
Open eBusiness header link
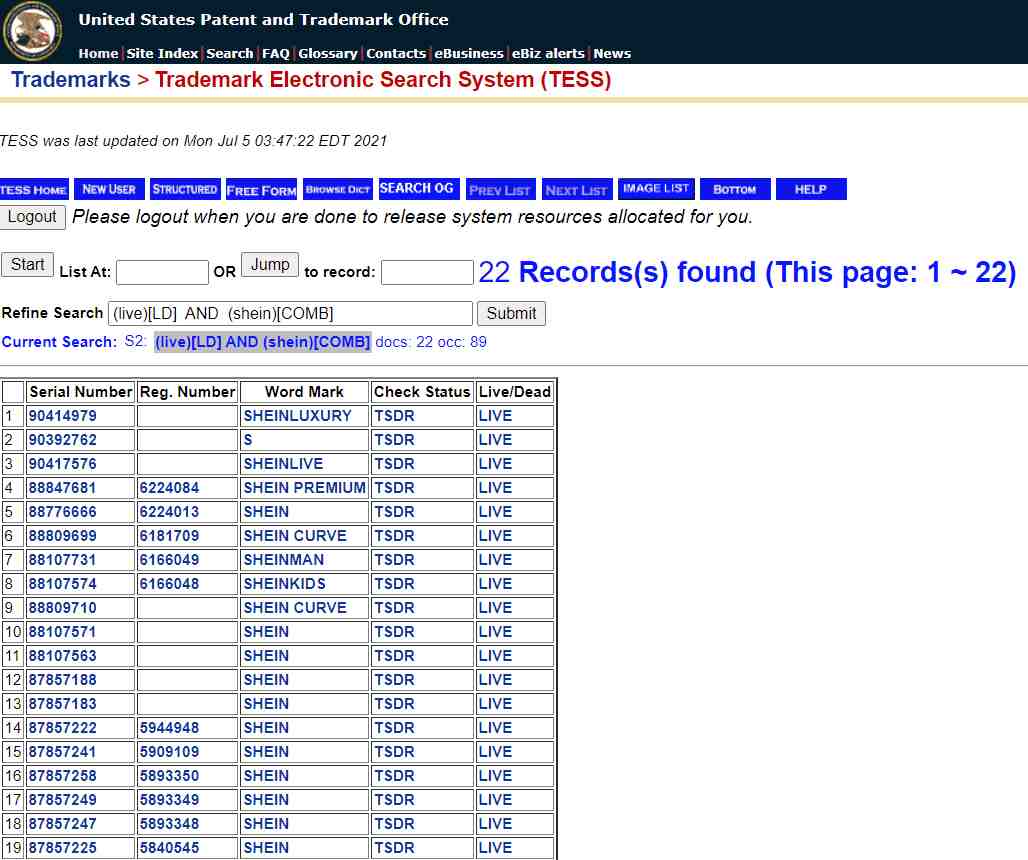pyautogui.click(x=469, y=54)
